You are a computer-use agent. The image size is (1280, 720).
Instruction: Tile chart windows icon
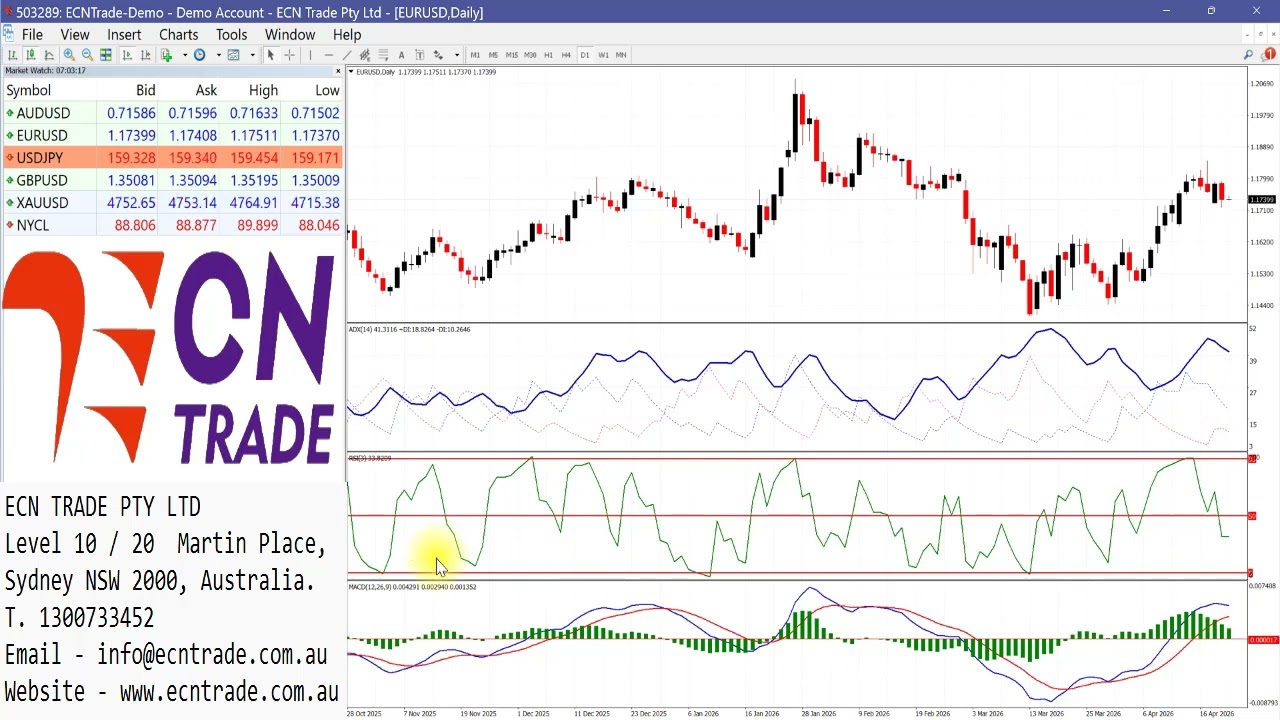point(105,55)
